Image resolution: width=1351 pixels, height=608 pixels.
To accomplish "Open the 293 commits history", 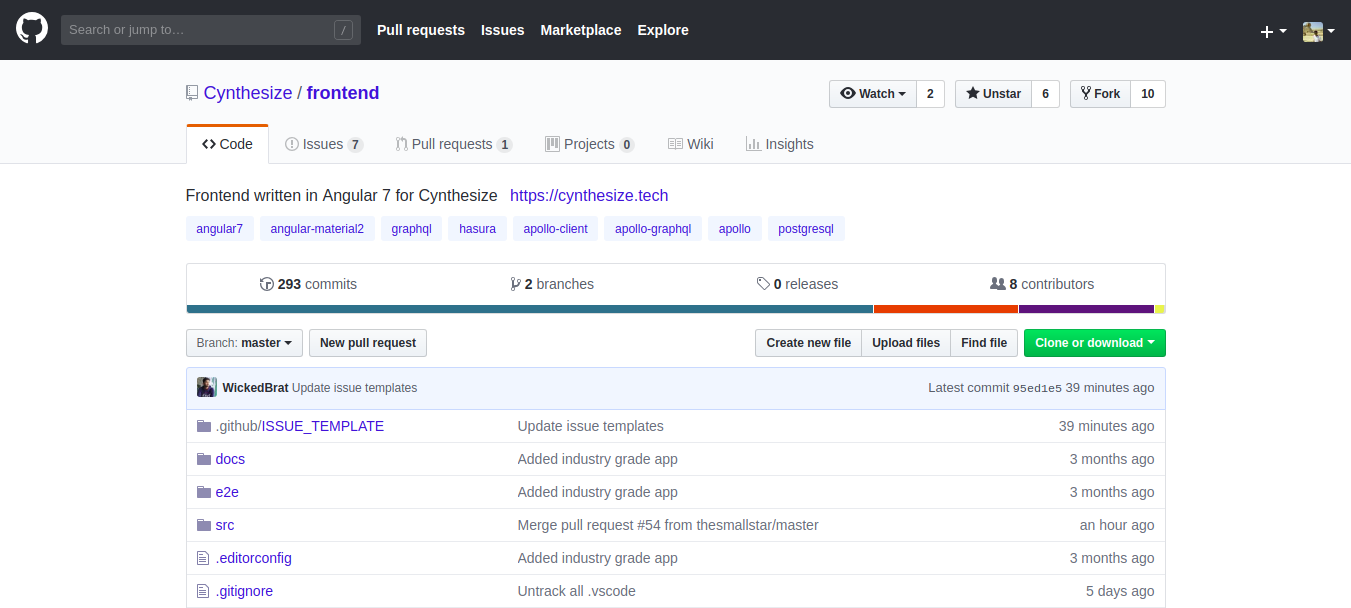I will [308, 284].
